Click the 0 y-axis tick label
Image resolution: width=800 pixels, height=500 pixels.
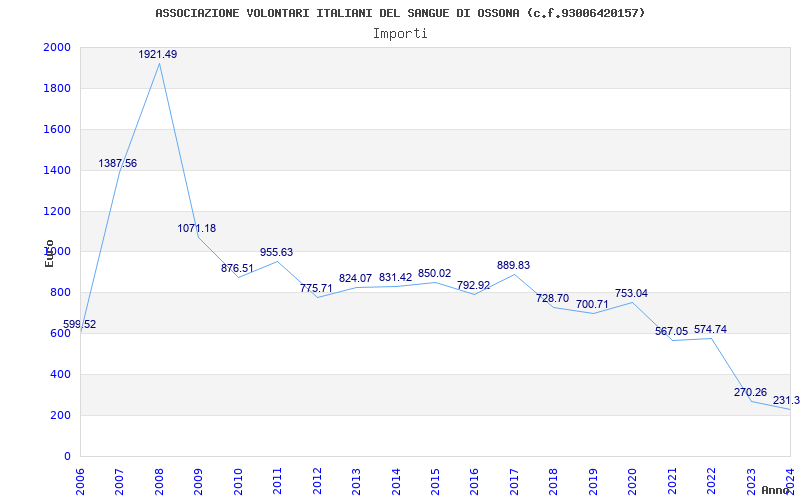click(67, 456)
